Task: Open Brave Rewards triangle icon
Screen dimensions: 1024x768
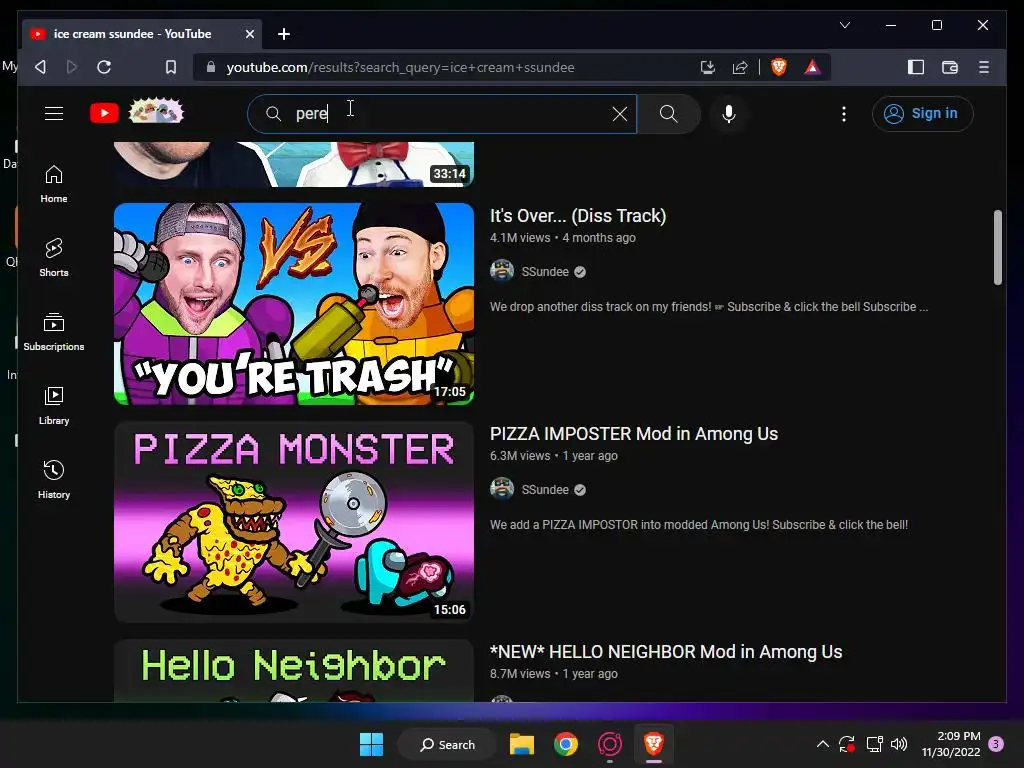Action: tap(812, 67)
